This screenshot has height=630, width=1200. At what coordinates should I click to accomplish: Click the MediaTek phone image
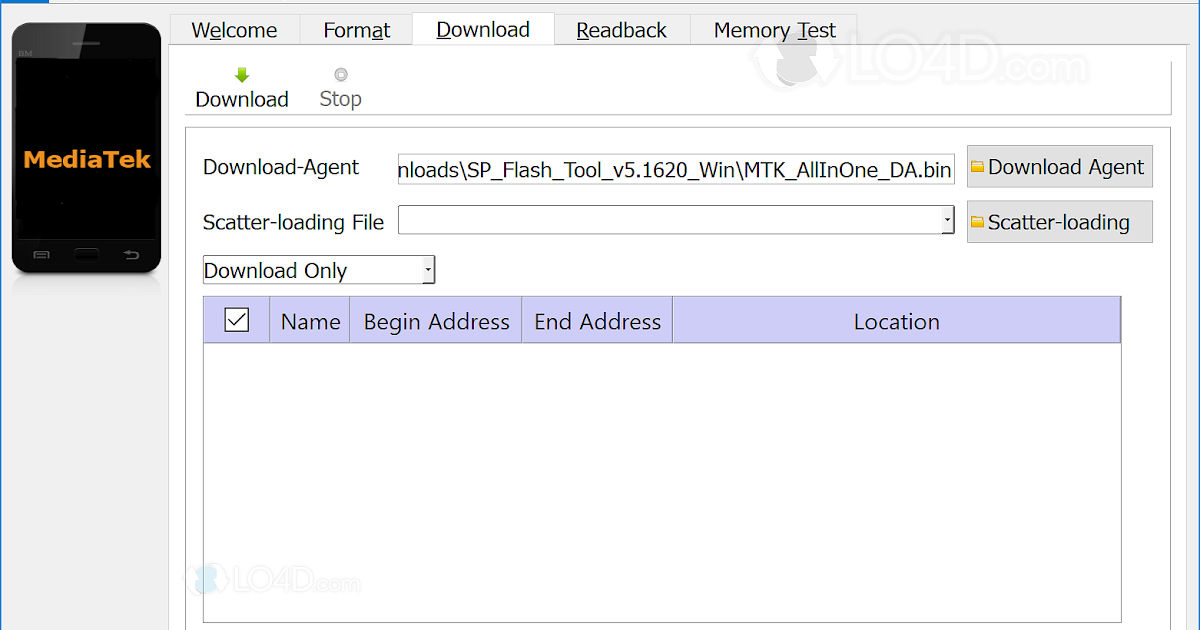(87, 148)
